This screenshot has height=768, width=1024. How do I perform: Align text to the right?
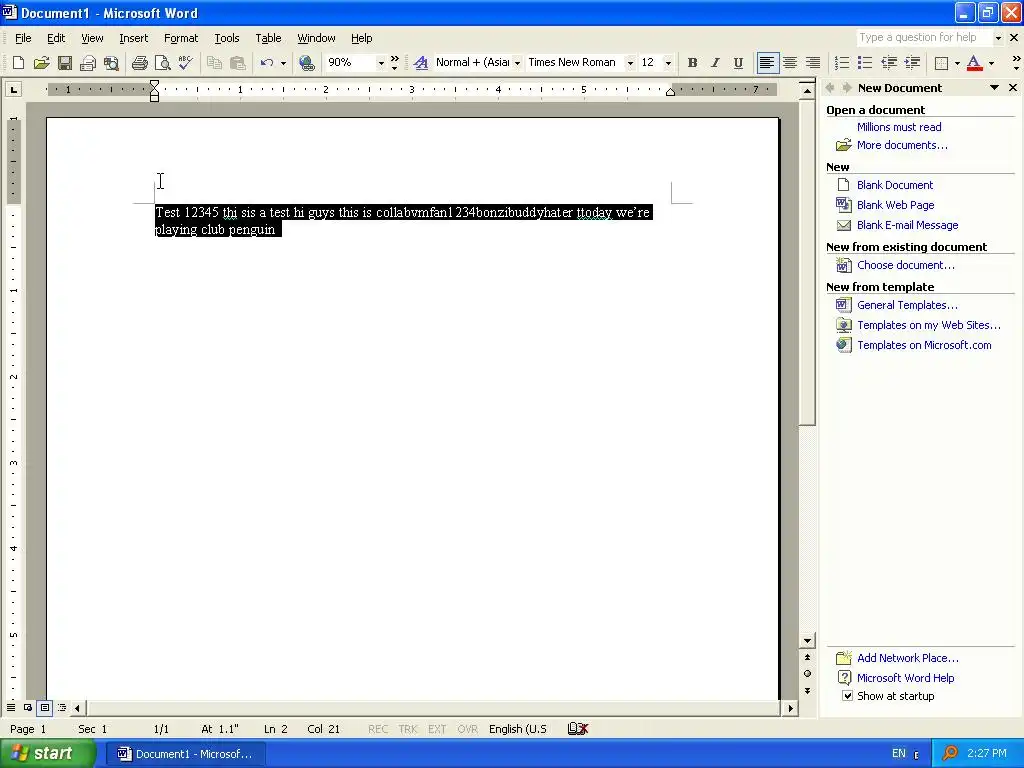813,63
